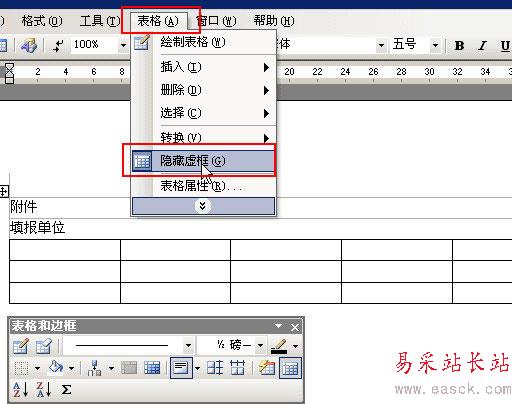Expand the border type dropdown arrow
This screenshot has height=404, width=512.
(37, 368)
